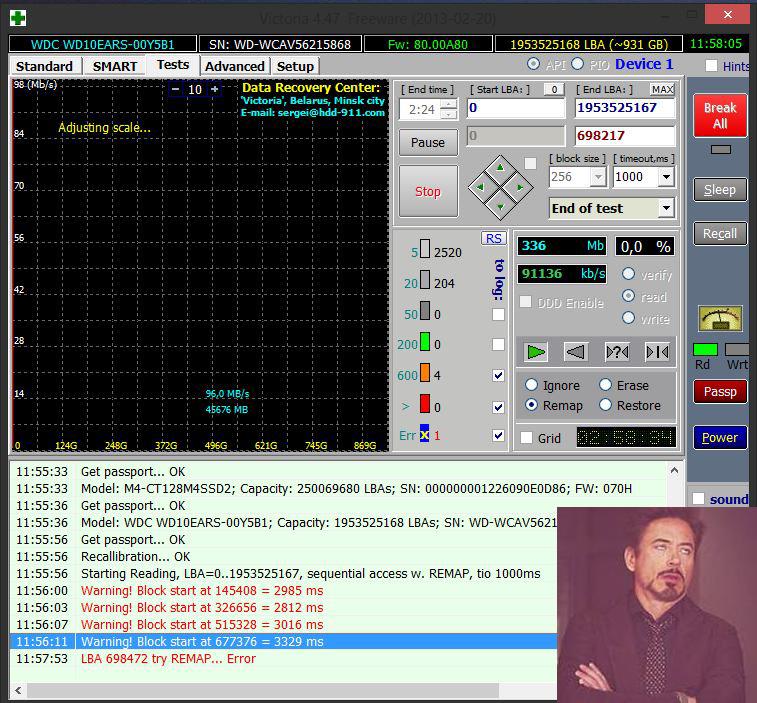The height and width of the screenshot is (703, 757).
Task: Choose the Erase bad-block action
Action: coord(605,385)
